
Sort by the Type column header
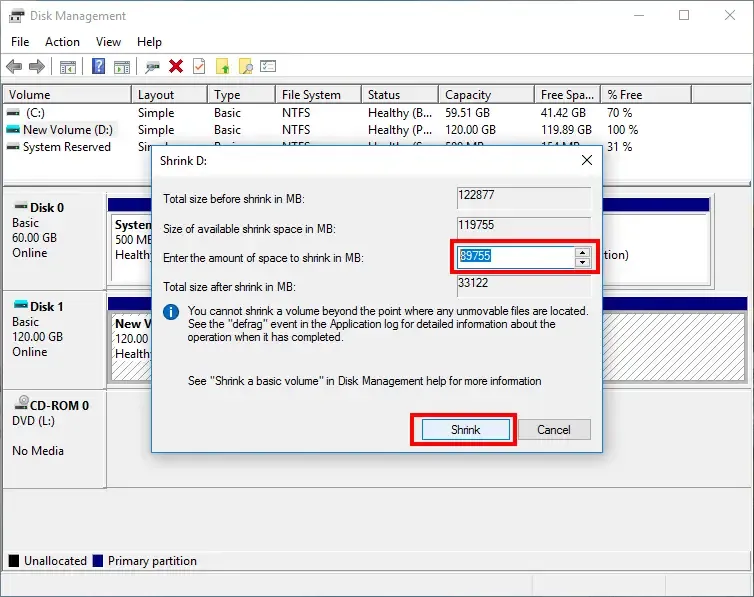[241, 95]
